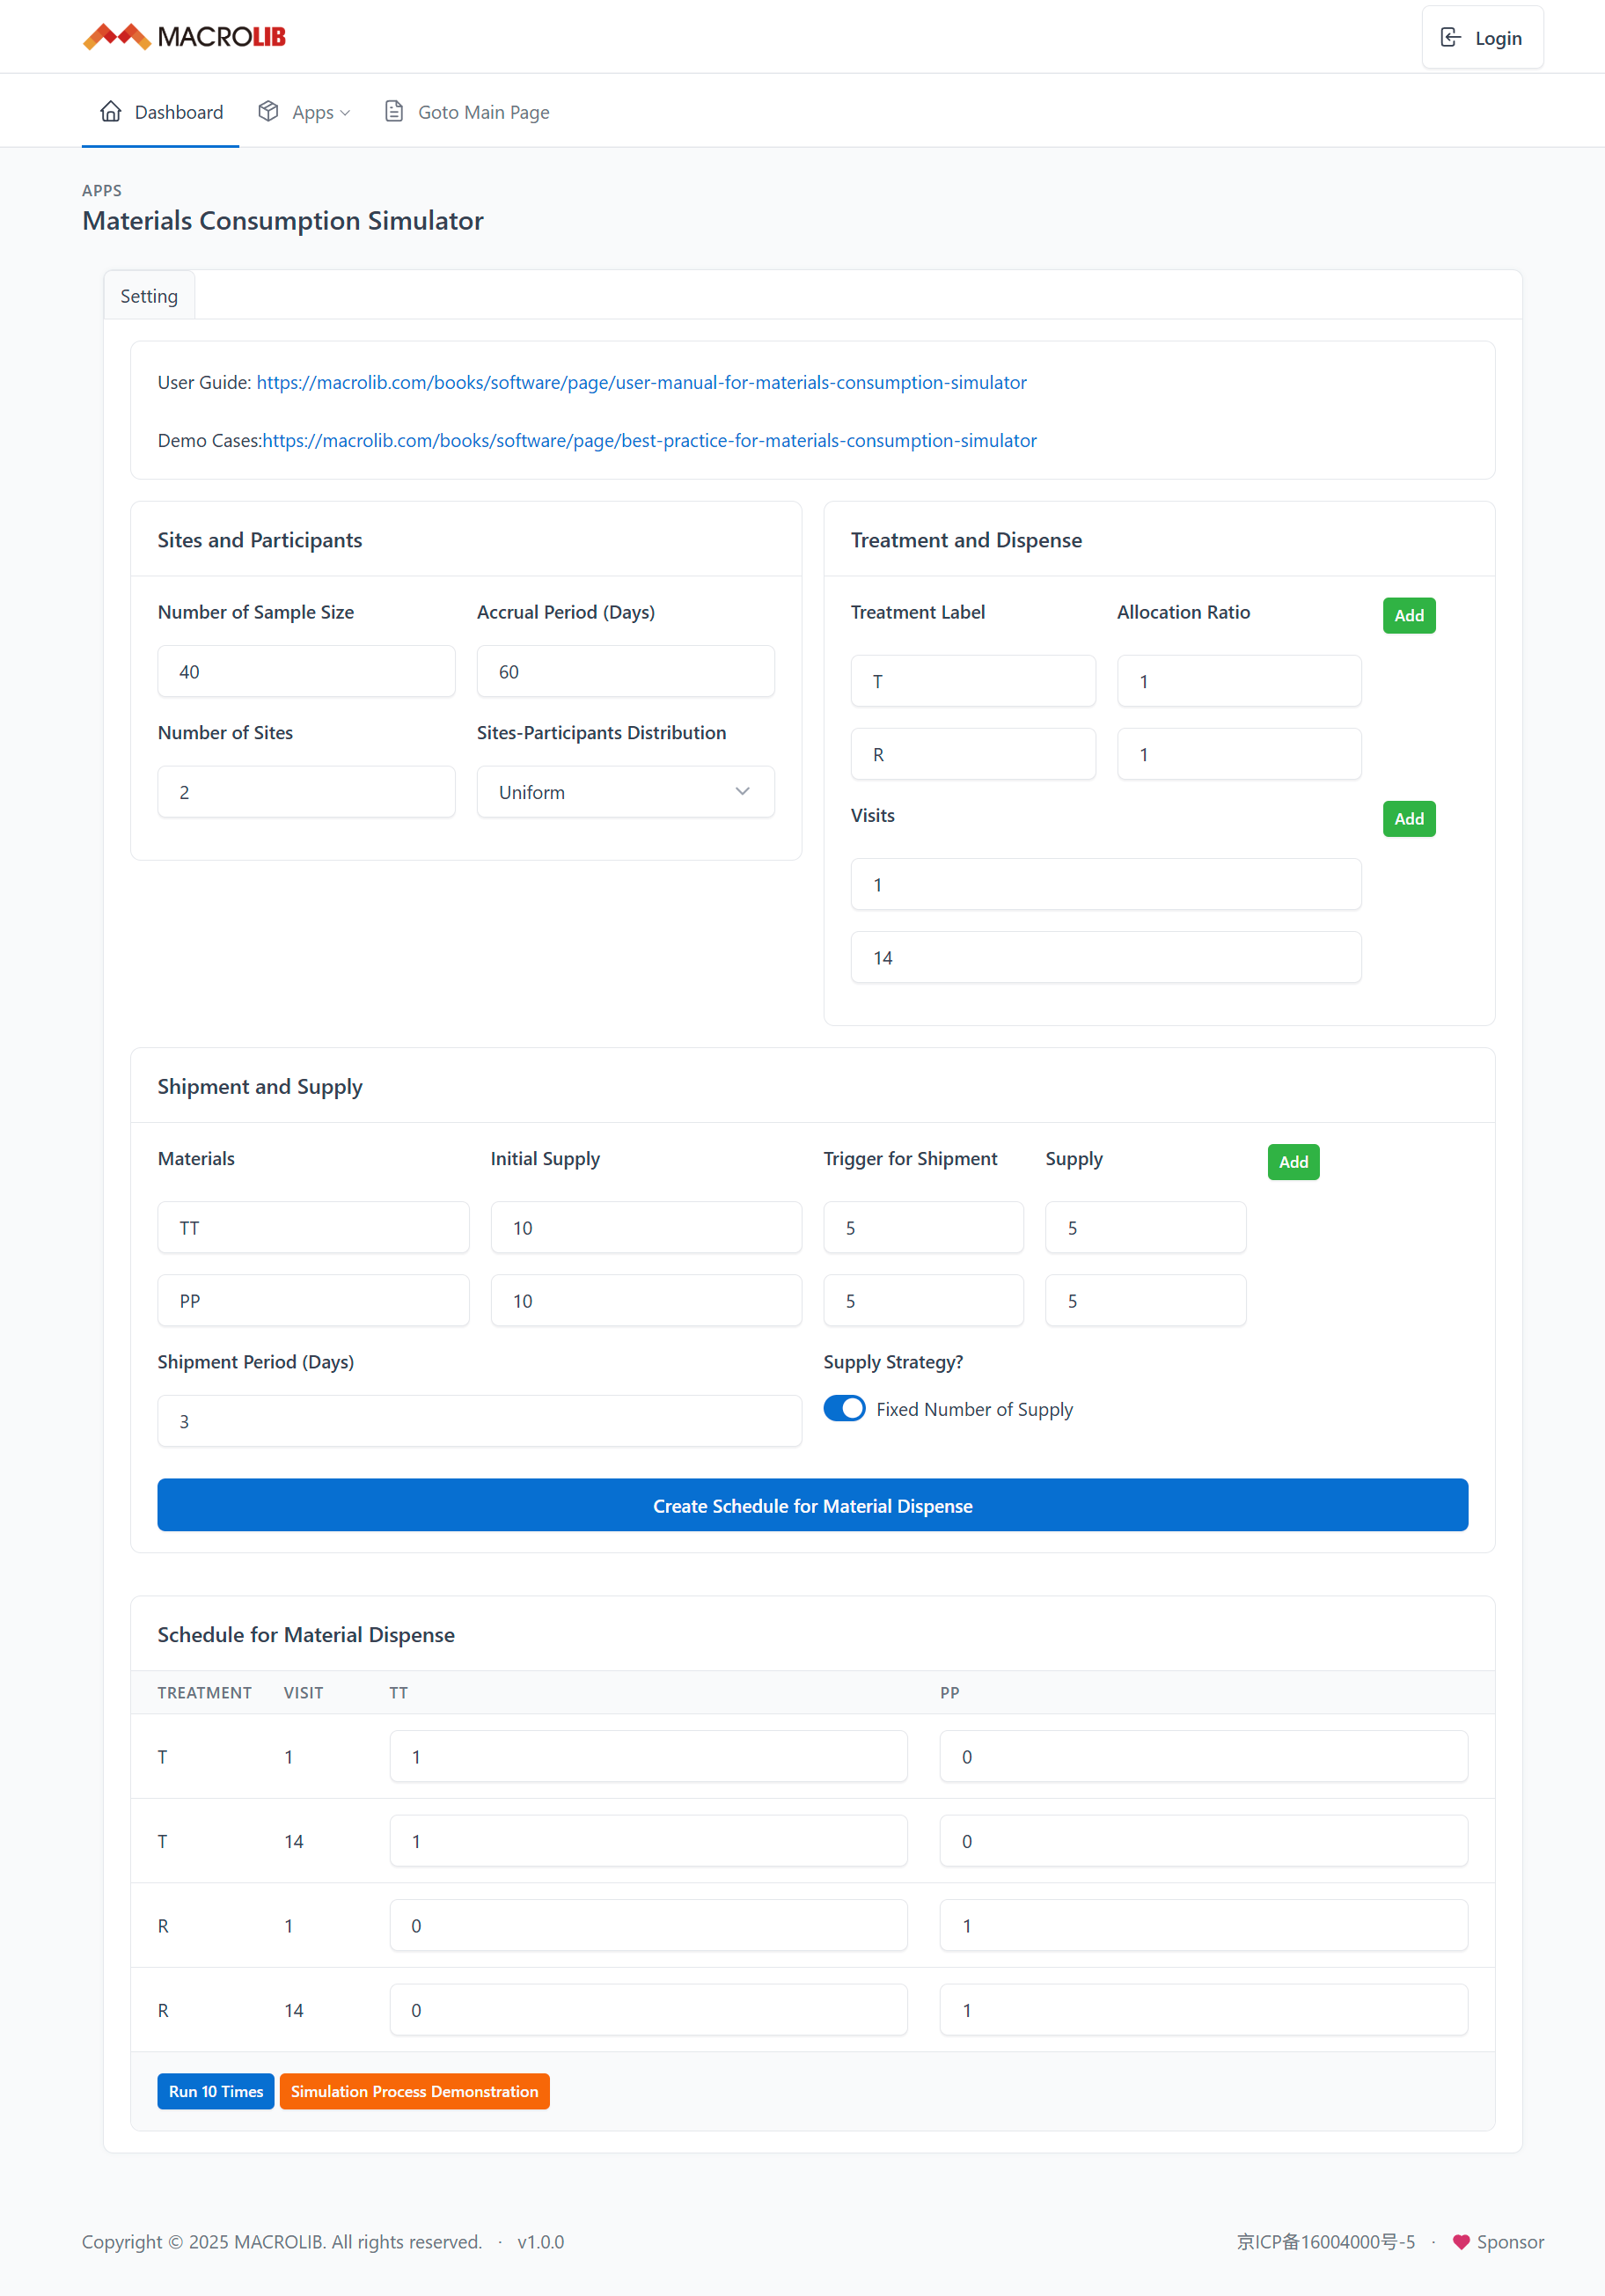Click the Dashboard home icon
This screenshot has width=1605, height=2296.
coord(111,112)
